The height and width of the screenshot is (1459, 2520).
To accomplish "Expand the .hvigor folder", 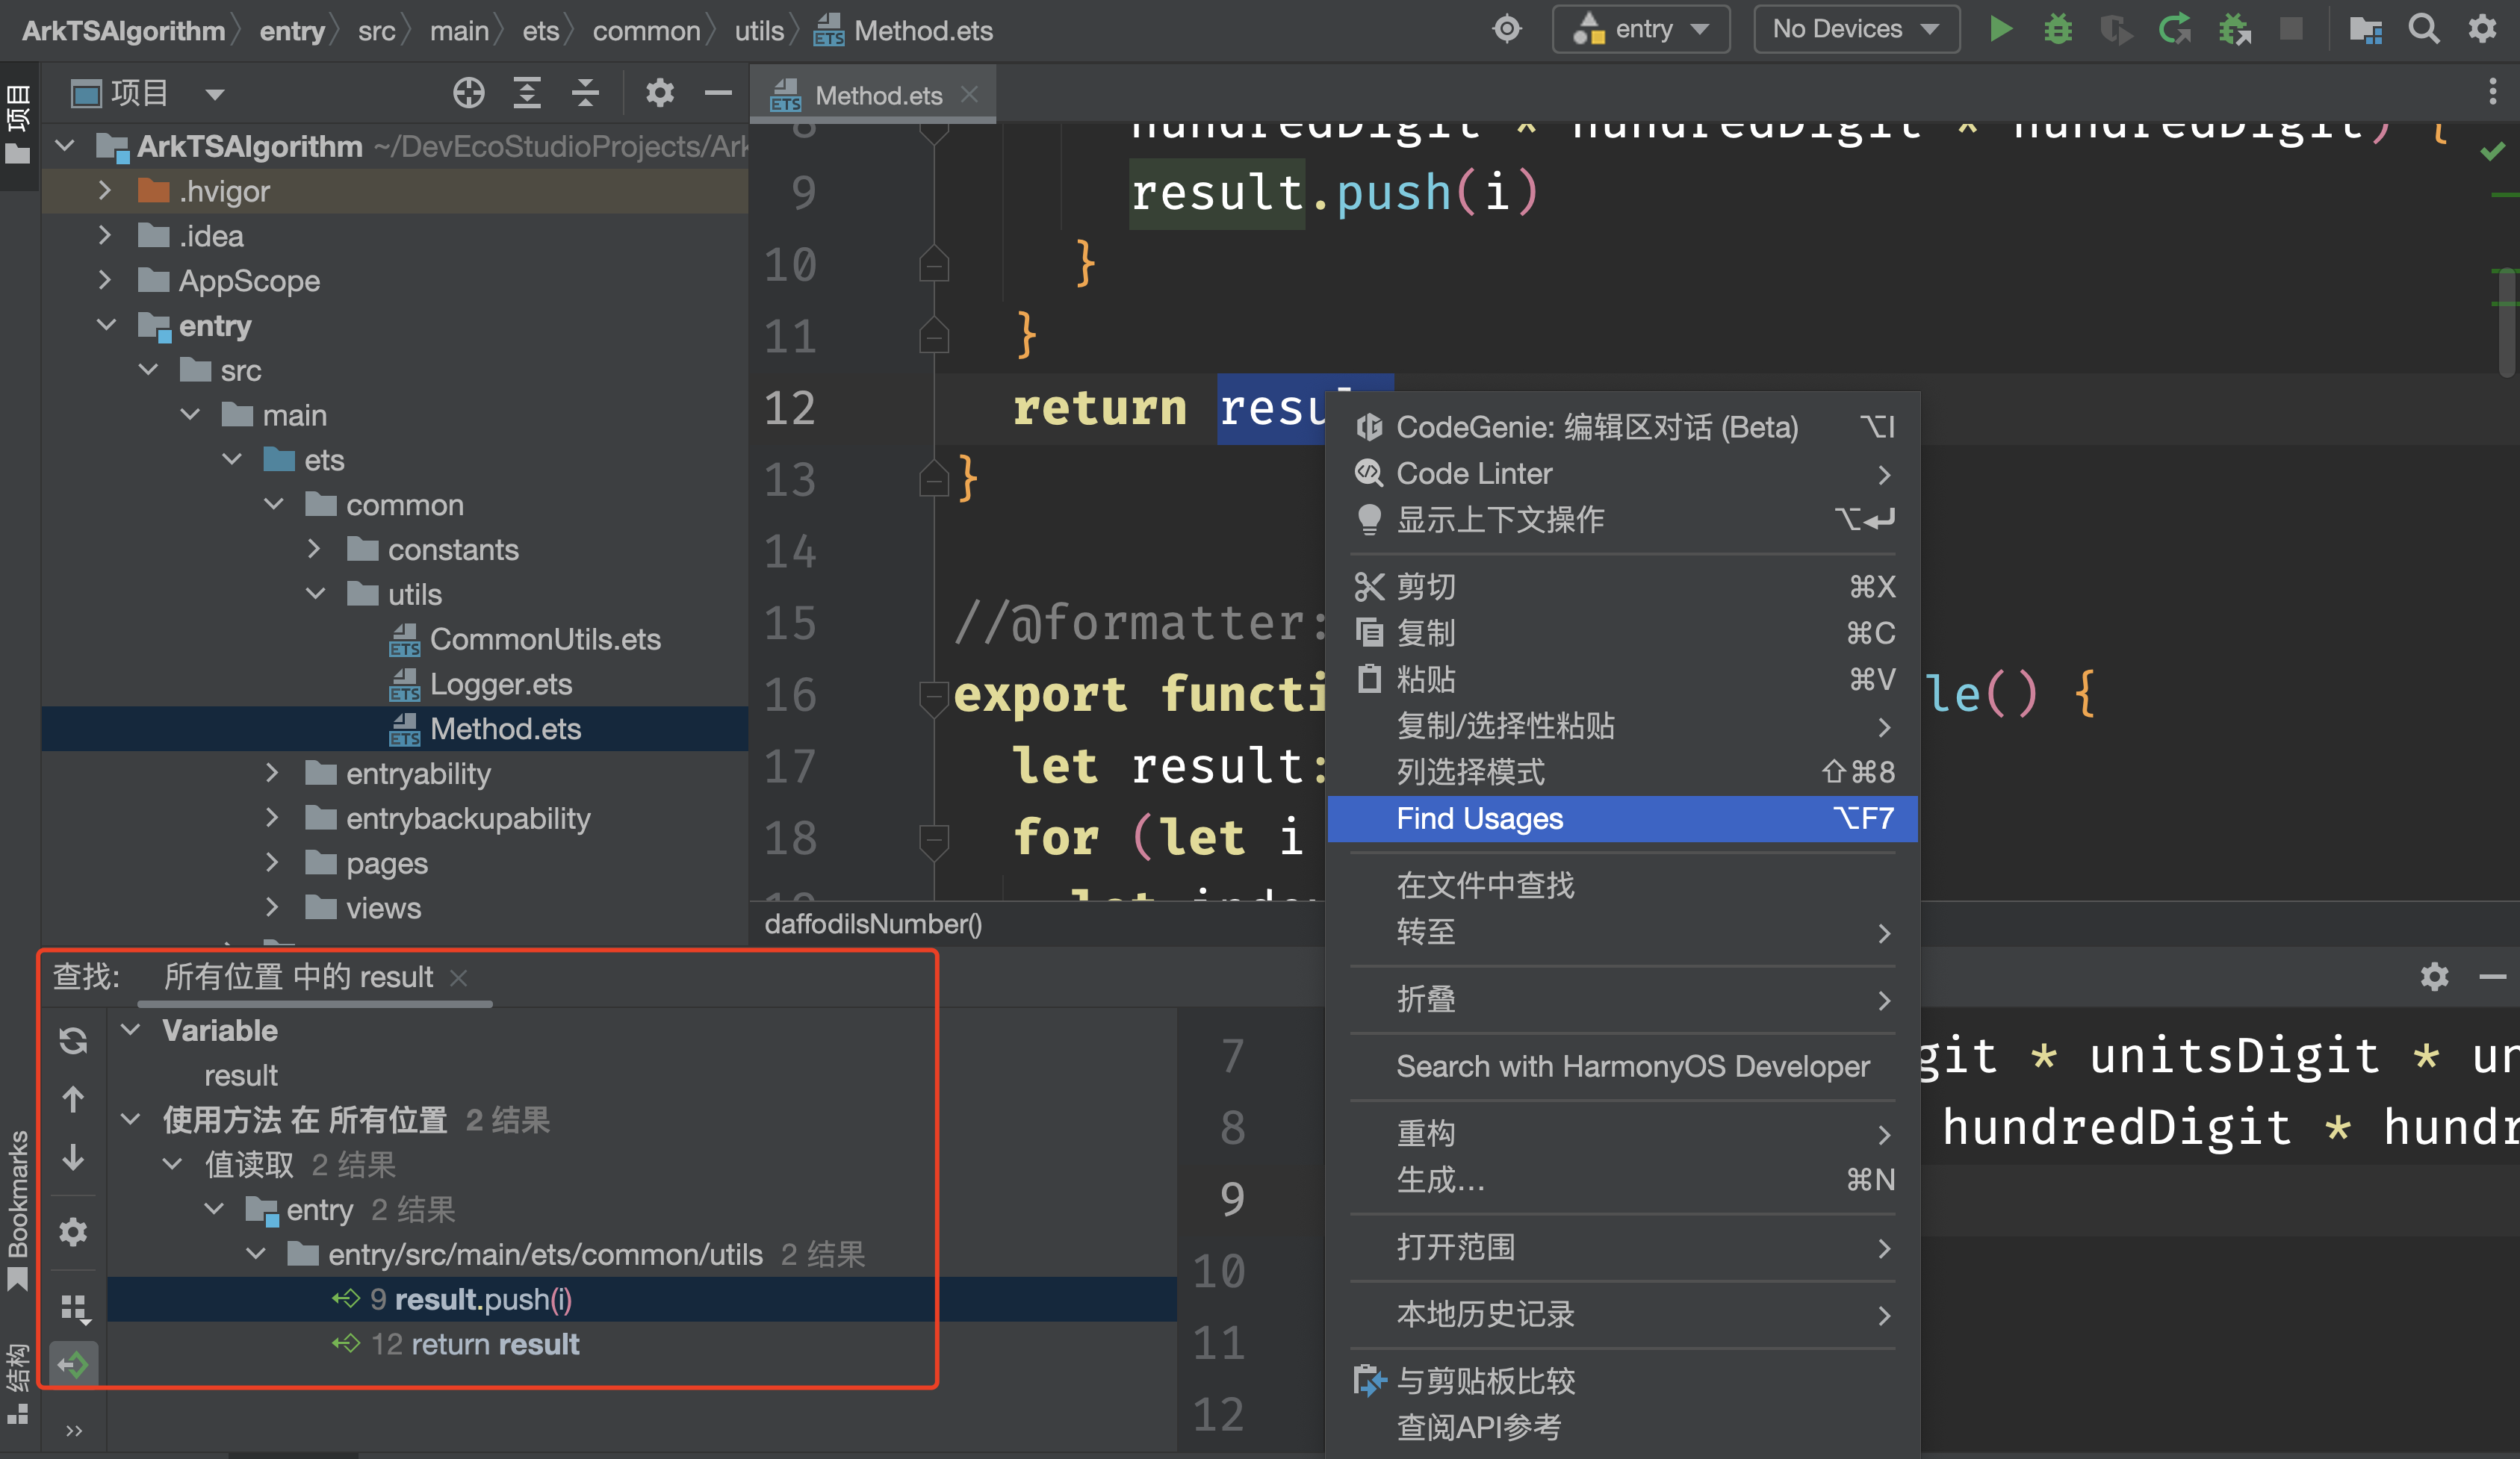I will pyautogui.click(x=105, y=191).
